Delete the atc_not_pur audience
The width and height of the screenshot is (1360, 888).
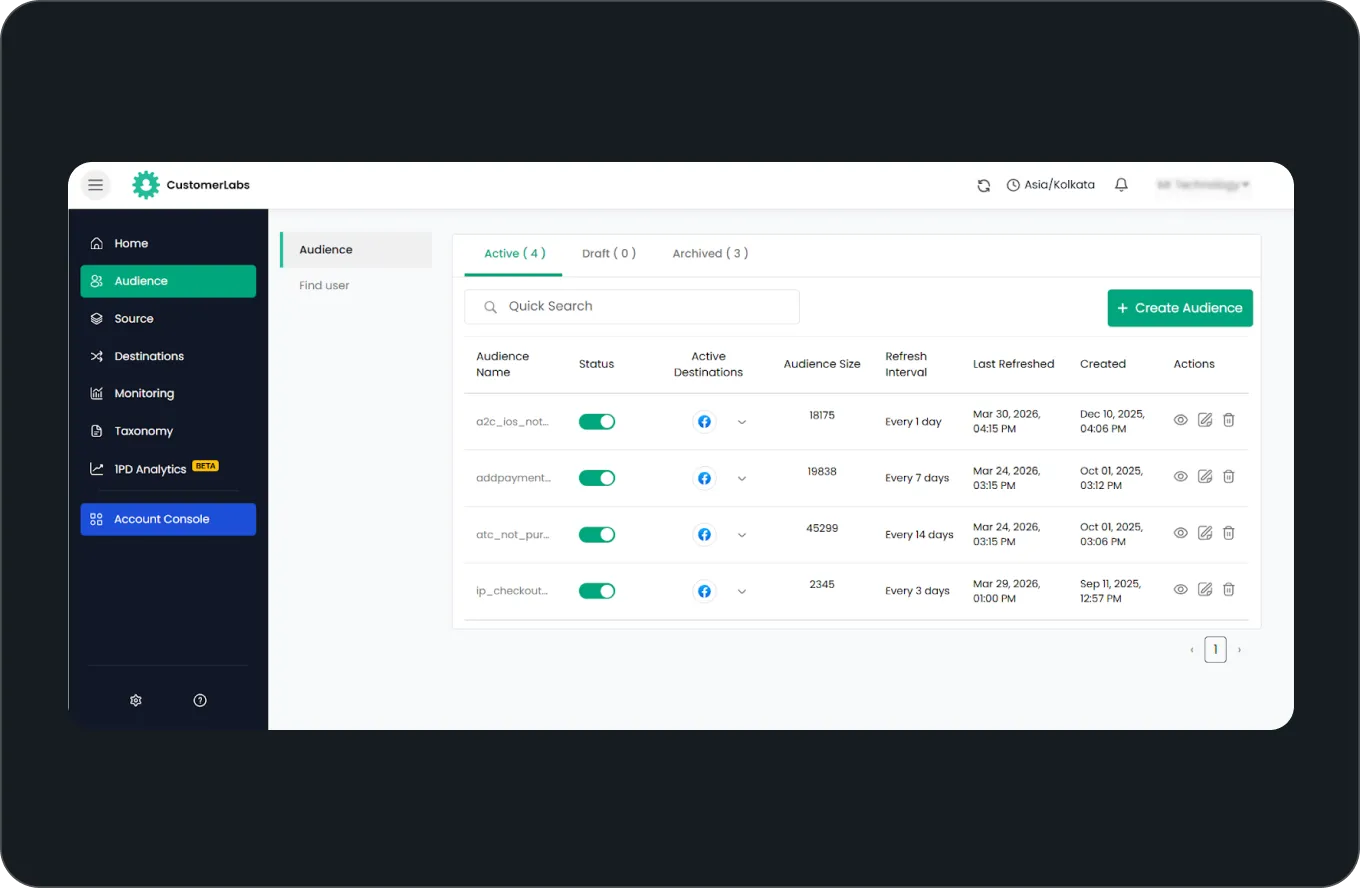tap(1229, 533)
